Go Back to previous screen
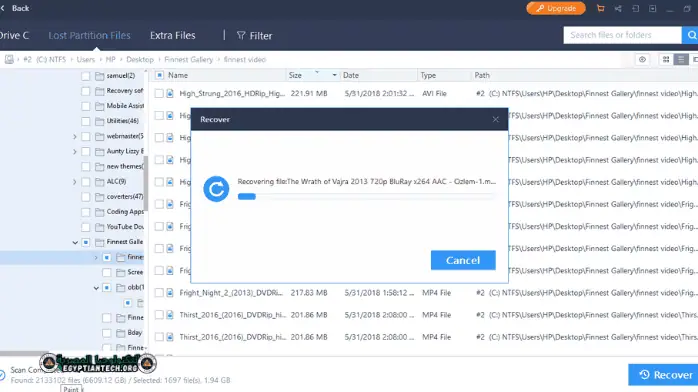Image resolution: width=698 pixels, height=392 pixels. (15, 8)
